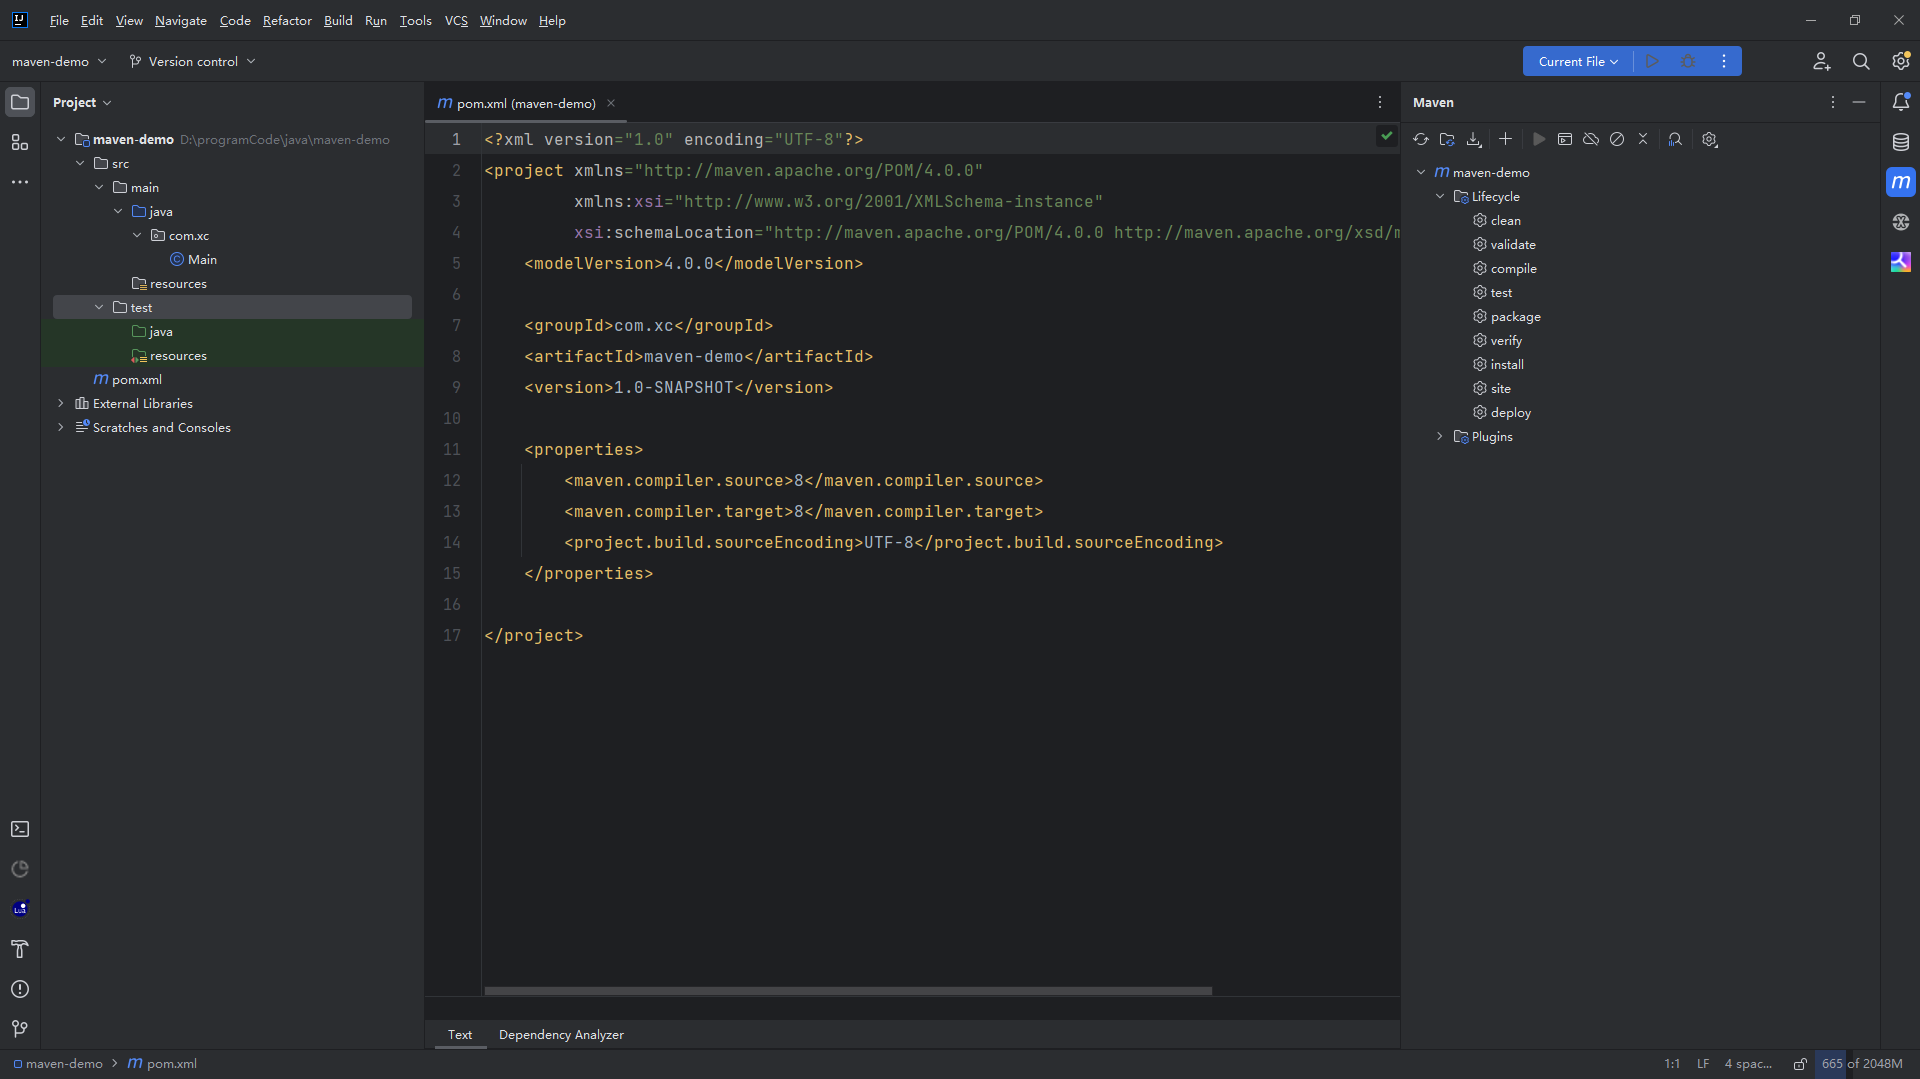Open Structure tool window icon
Image resolution: width=1920 pixels, height=1079 pixels.
pyautogui.click(x=20, y=142)
